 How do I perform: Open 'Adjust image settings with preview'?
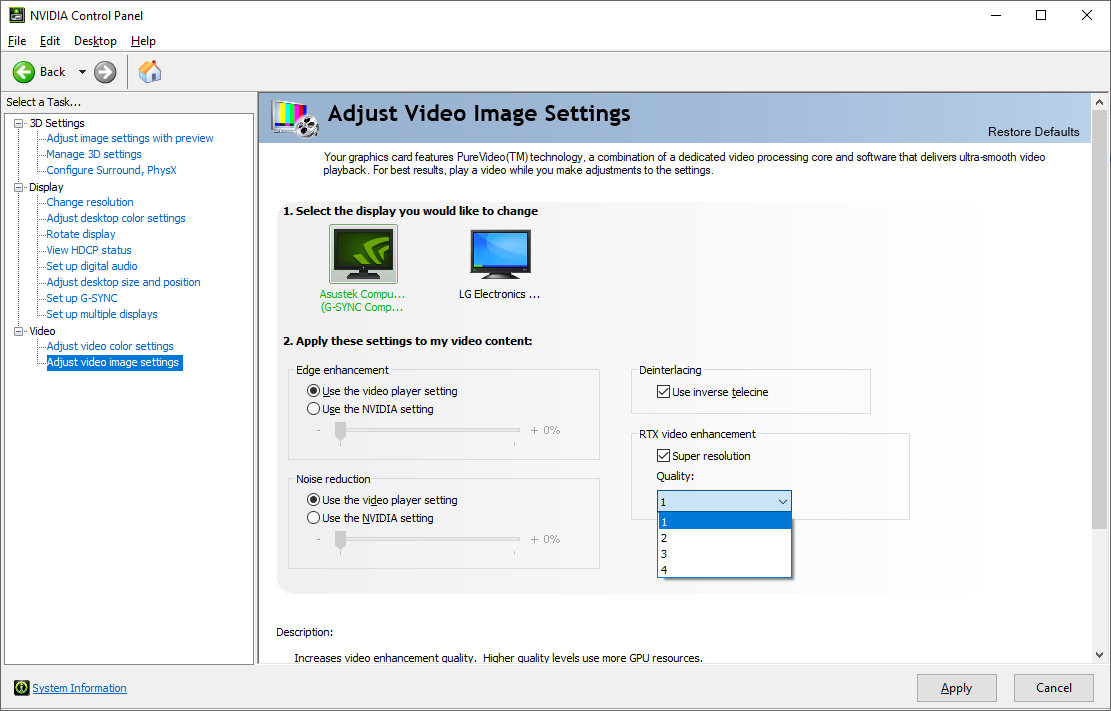[x=130, y=138]
